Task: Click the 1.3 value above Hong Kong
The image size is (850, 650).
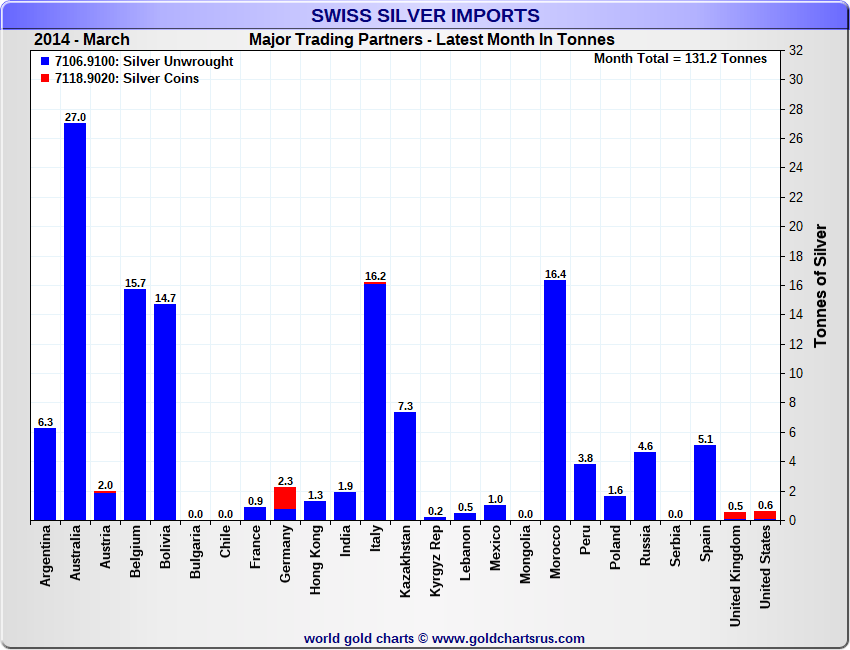Action: (315, 495)
